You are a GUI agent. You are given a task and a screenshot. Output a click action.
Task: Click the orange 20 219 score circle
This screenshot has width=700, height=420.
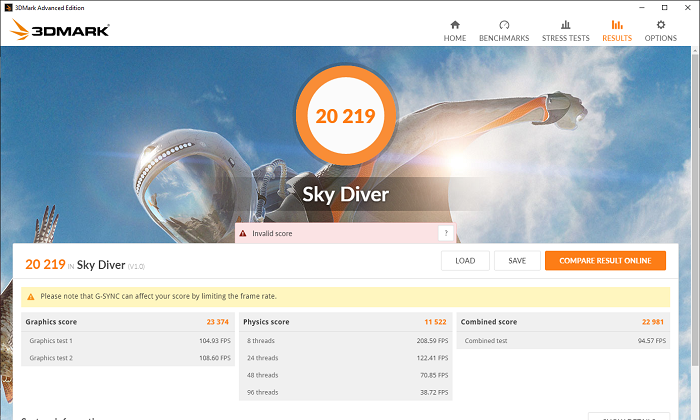[x=344, y=116]
